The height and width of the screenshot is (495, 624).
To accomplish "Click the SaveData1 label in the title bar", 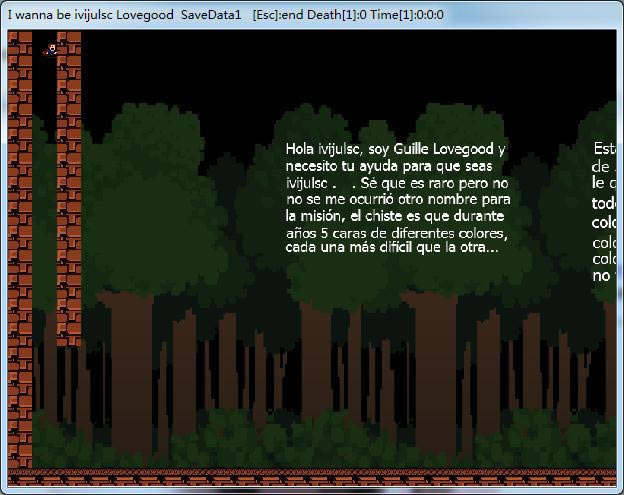I will point(211,15).
